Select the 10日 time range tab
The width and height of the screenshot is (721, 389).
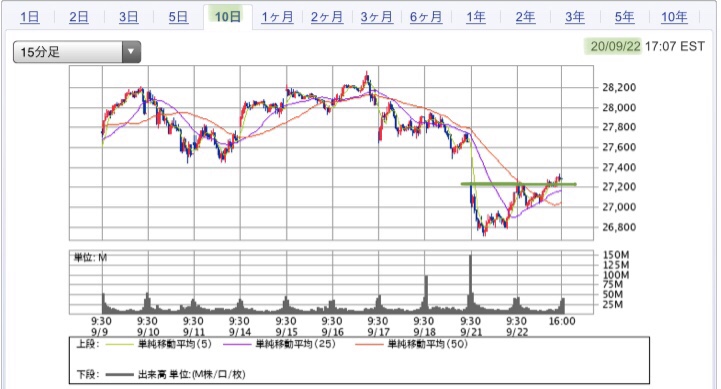pos(228,17)
